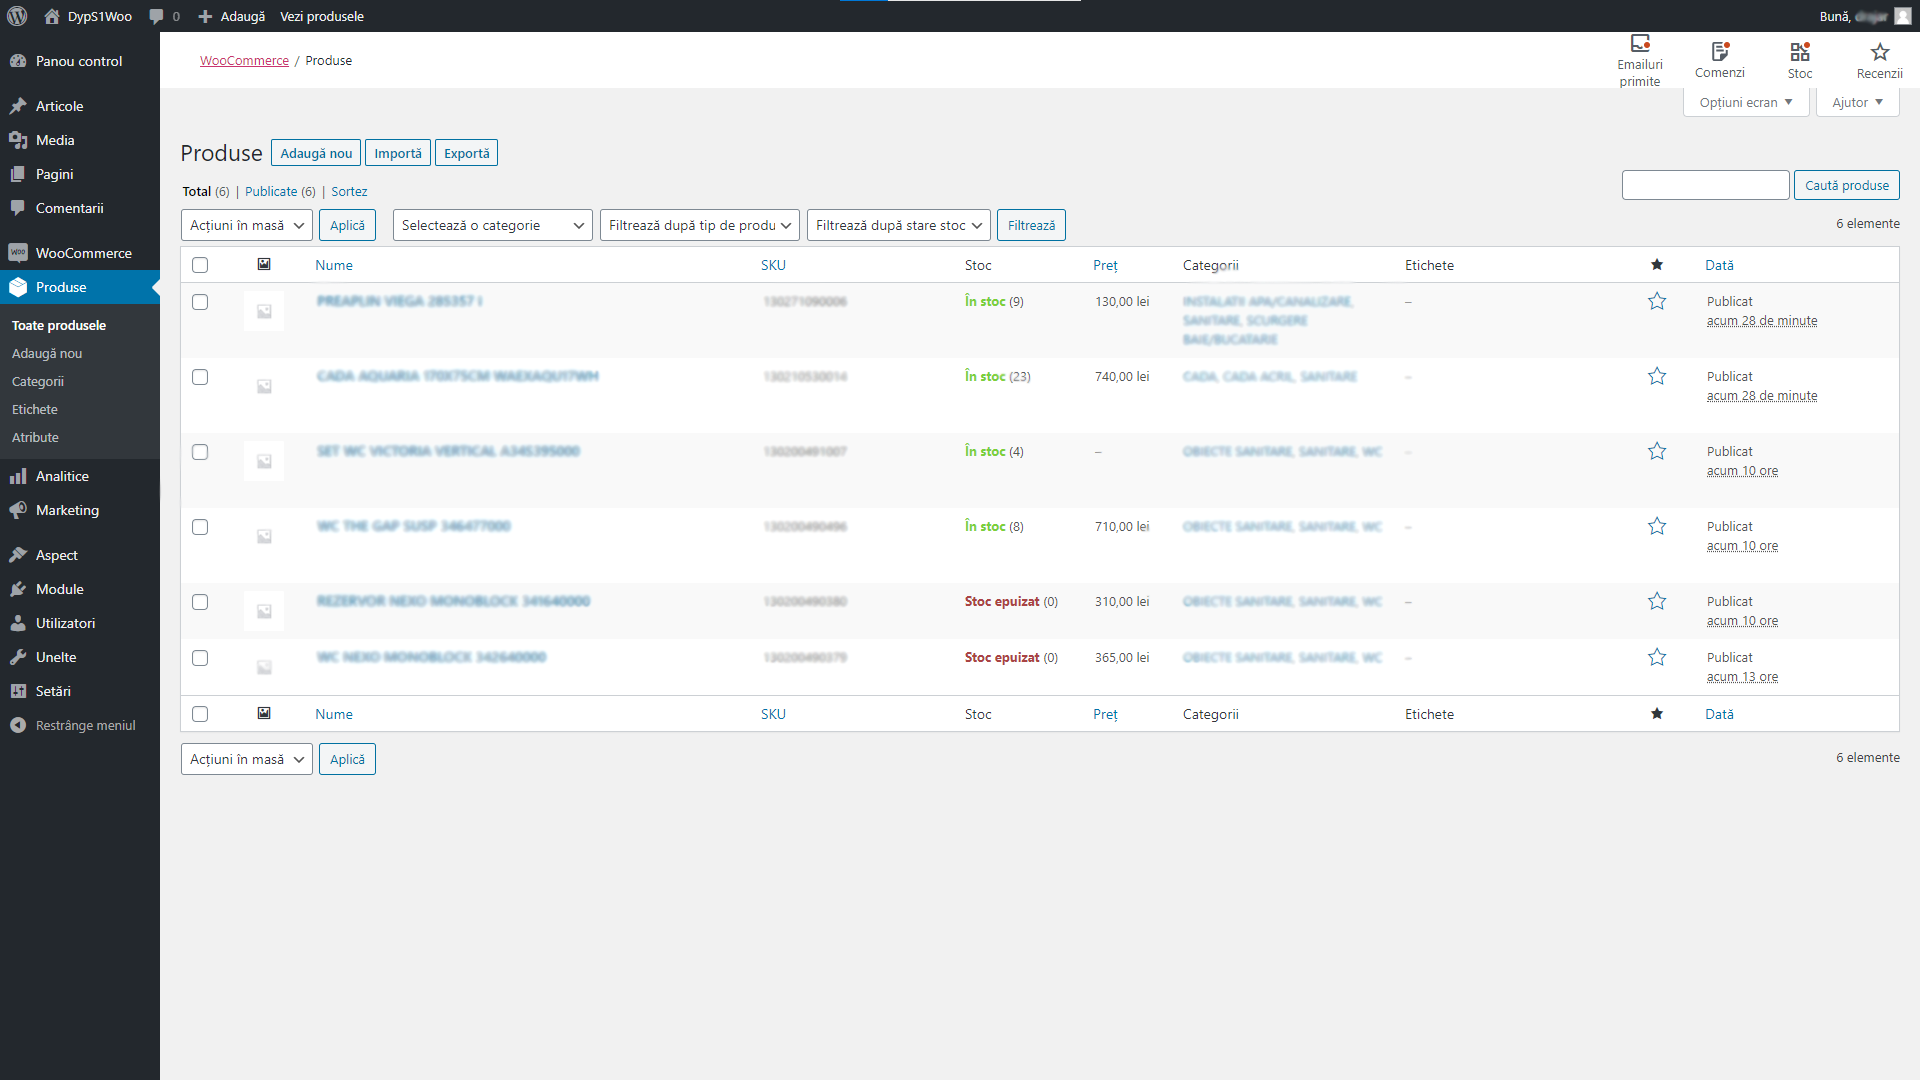Viewport: 1920px width, 1080px height.
Task: Click top Aplică button
Action: click(347, 225)
